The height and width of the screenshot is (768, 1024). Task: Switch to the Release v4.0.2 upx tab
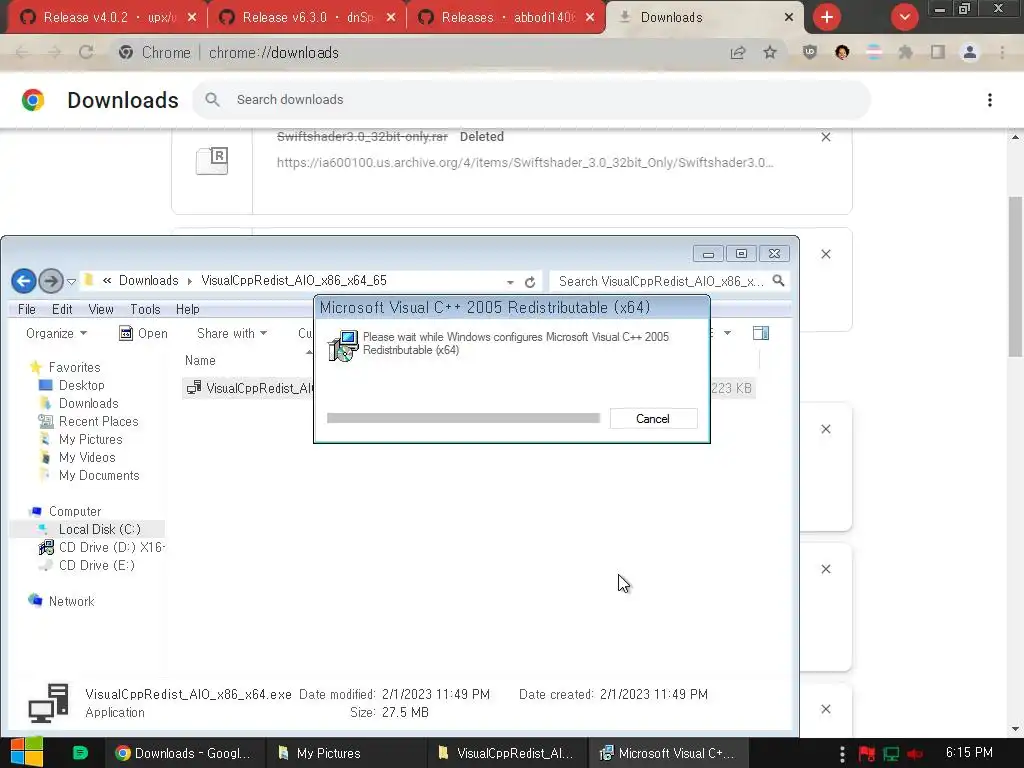coord(108,18)
